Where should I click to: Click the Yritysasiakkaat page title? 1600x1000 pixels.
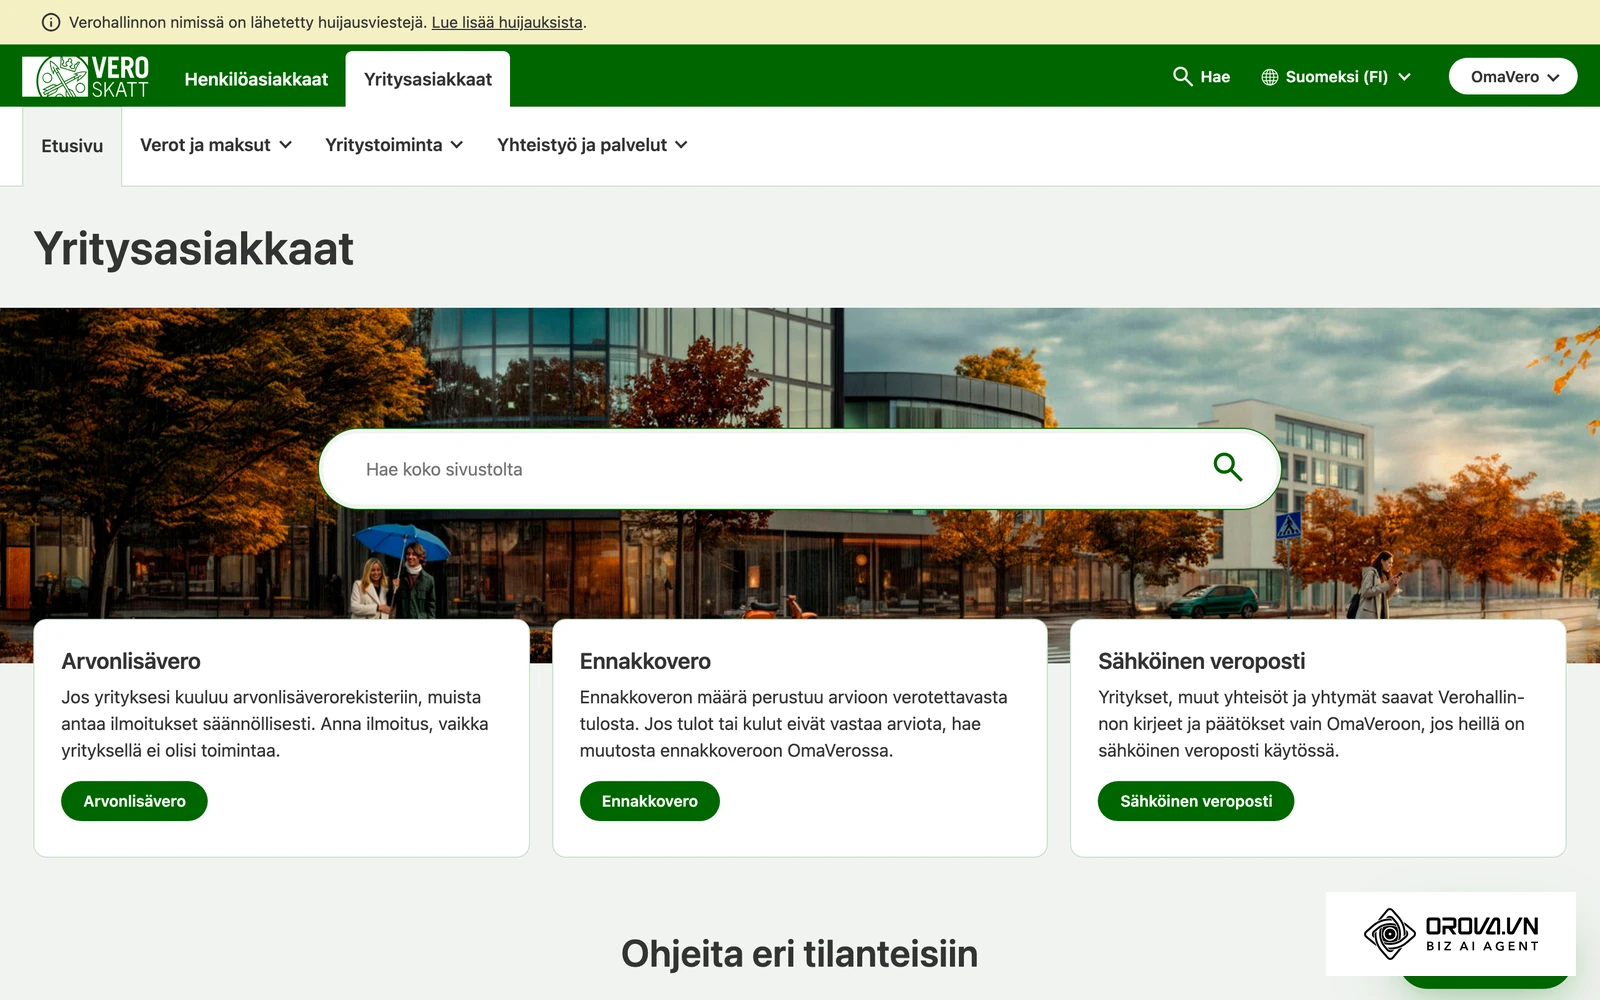[x=194, y=248]
